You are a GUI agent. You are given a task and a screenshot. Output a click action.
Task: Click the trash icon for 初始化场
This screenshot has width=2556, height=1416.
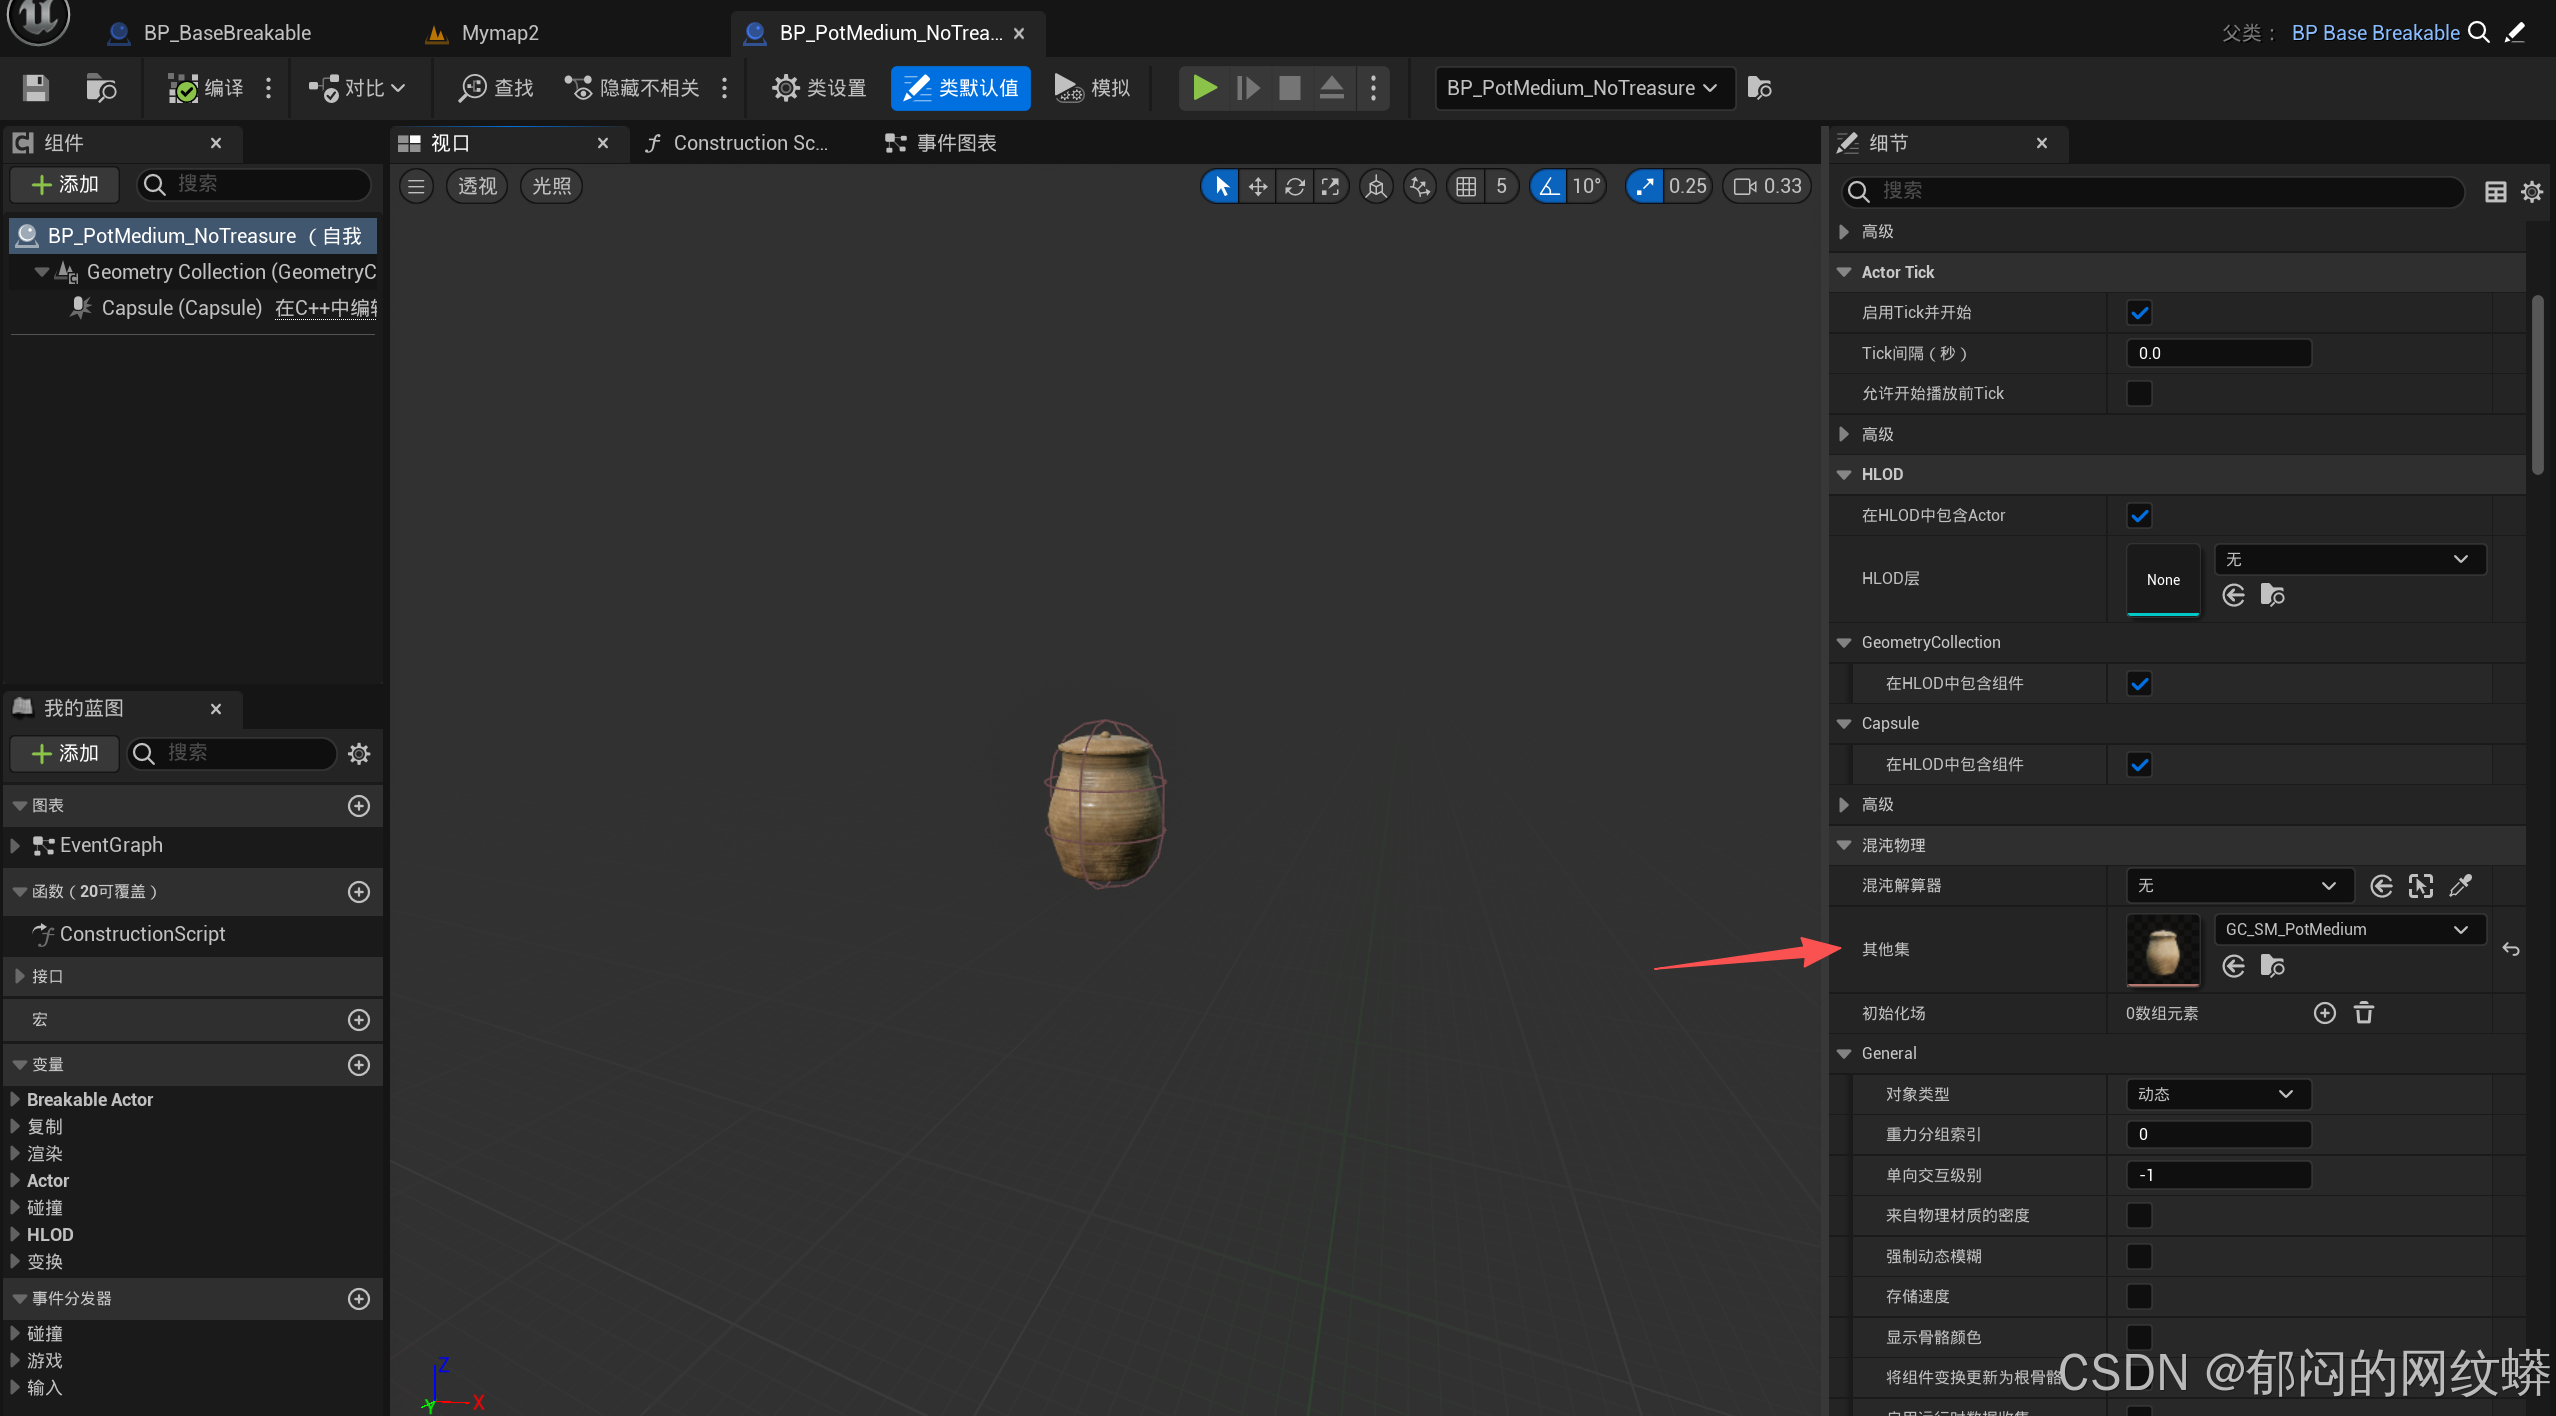coord(2364,1013)
